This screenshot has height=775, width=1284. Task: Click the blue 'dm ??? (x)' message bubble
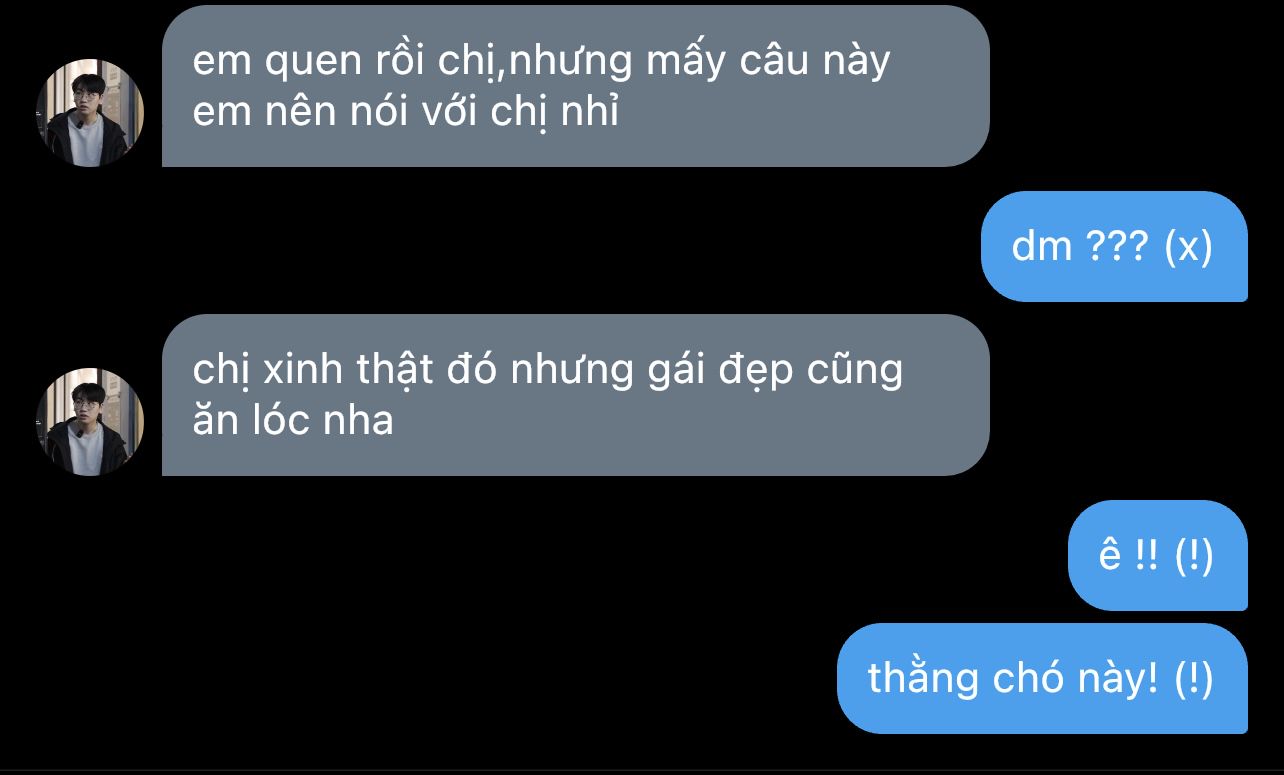(x=1114, y=246)
